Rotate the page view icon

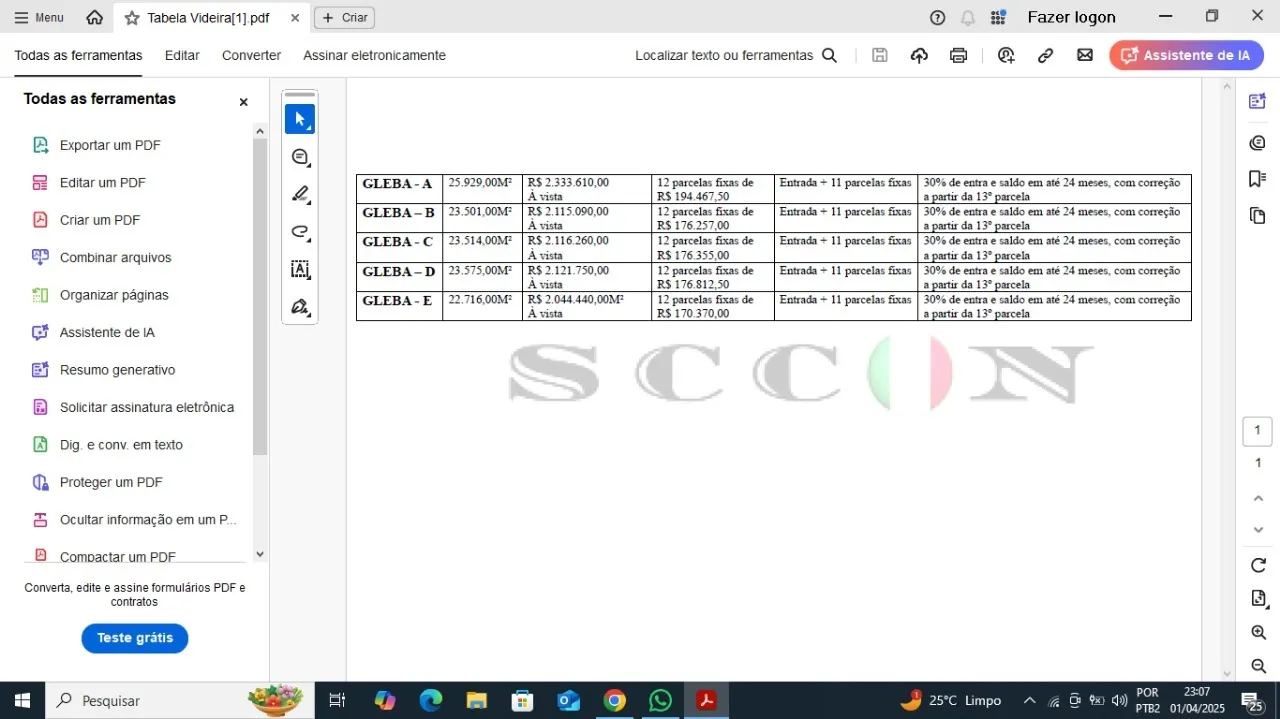point(1258,565)
